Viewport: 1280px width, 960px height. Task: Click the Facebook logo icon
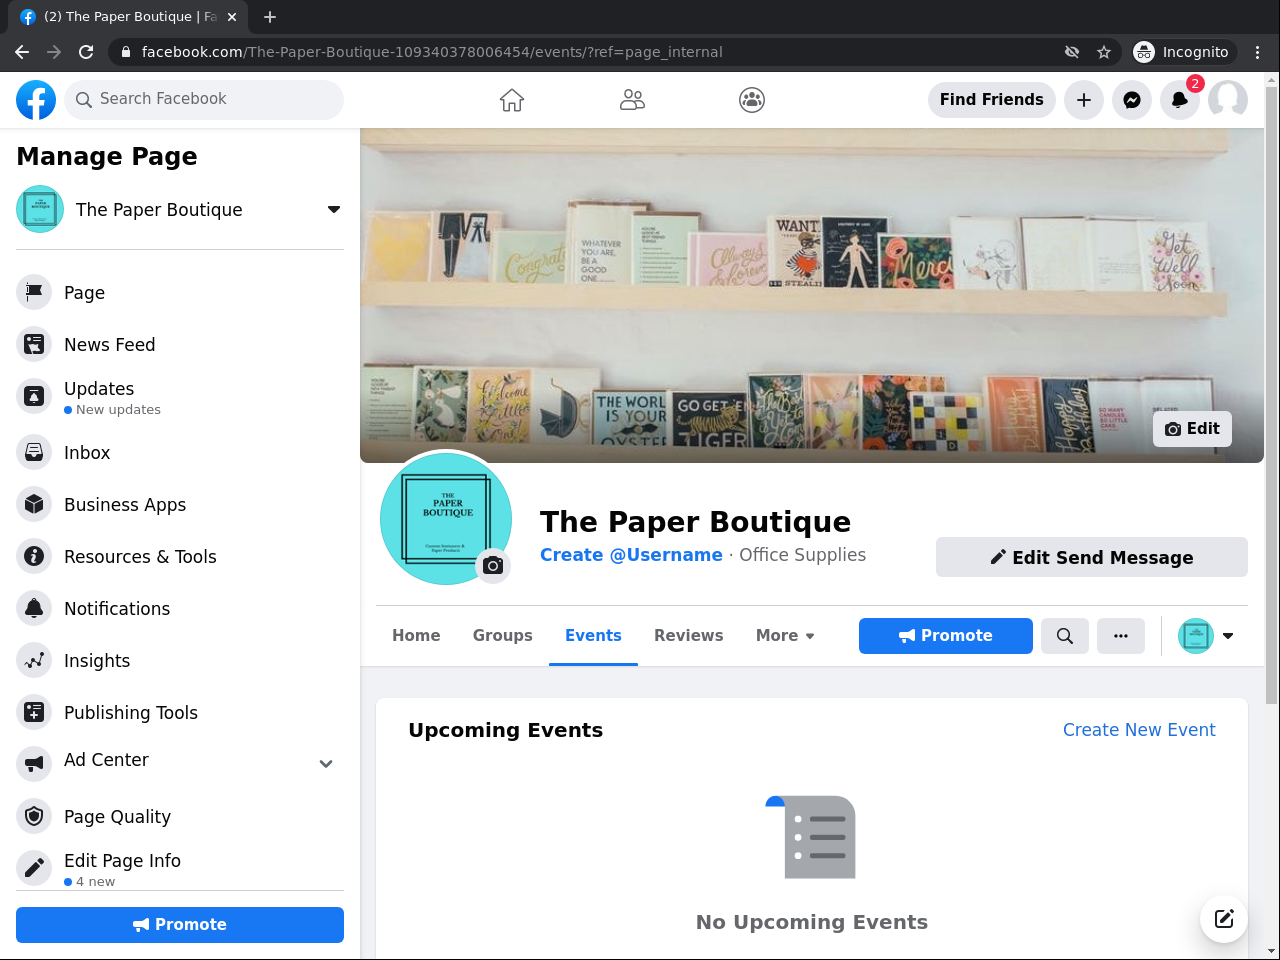(x=36, y=100)
